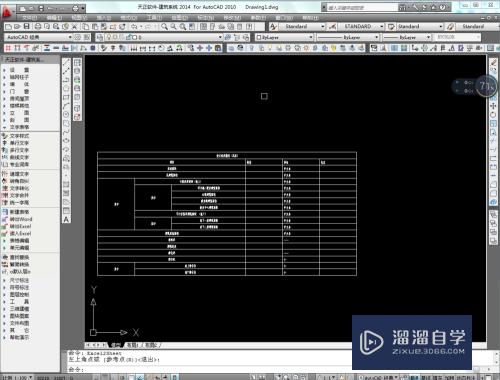
Task: Select the Rectangle tool in draw toolbar
Action: (66, 97)
